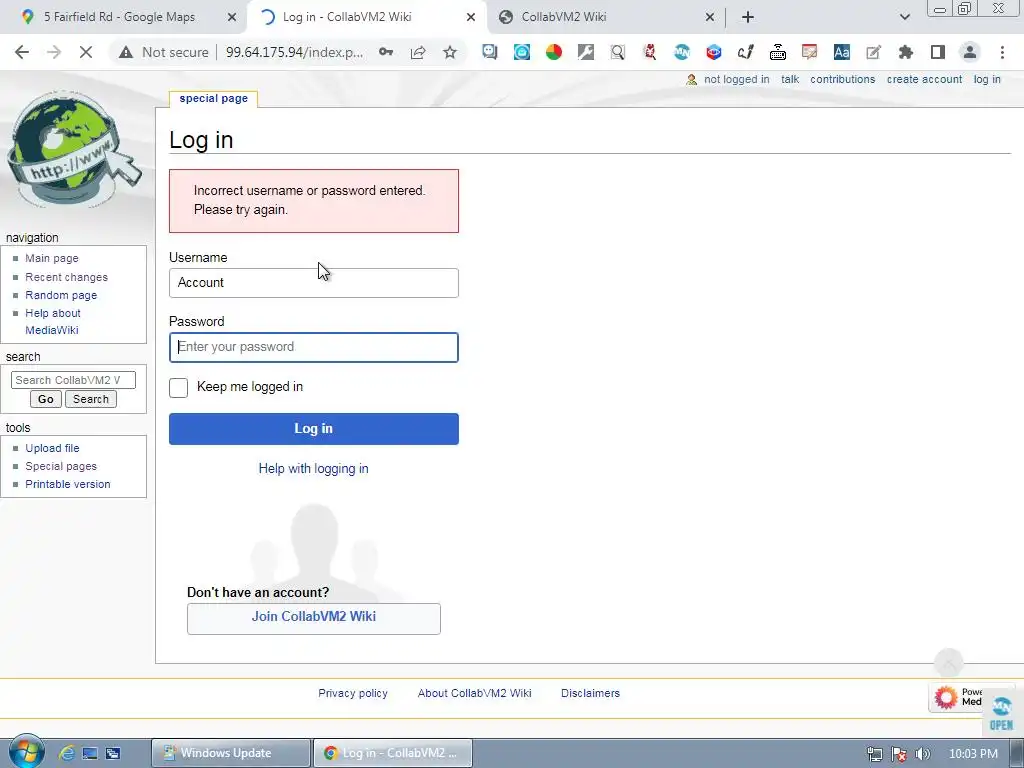Toggle the browser side panel icon

pyautogui.click(x=938, y=52)
